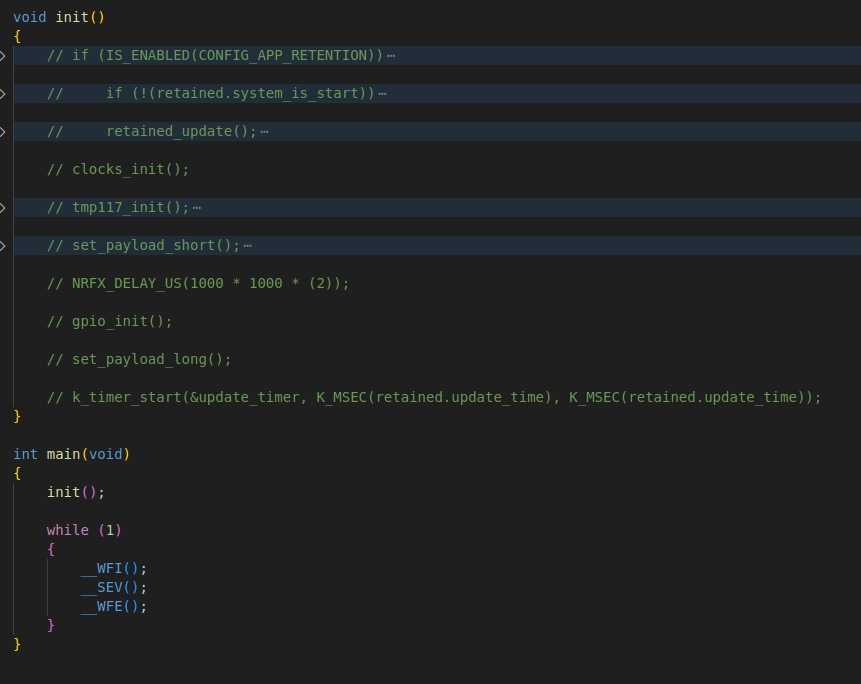Unfold the set_payload_short() commented block
Viewport: 861px width, 684px height.
pyautogui.click(x=3, y=245)
